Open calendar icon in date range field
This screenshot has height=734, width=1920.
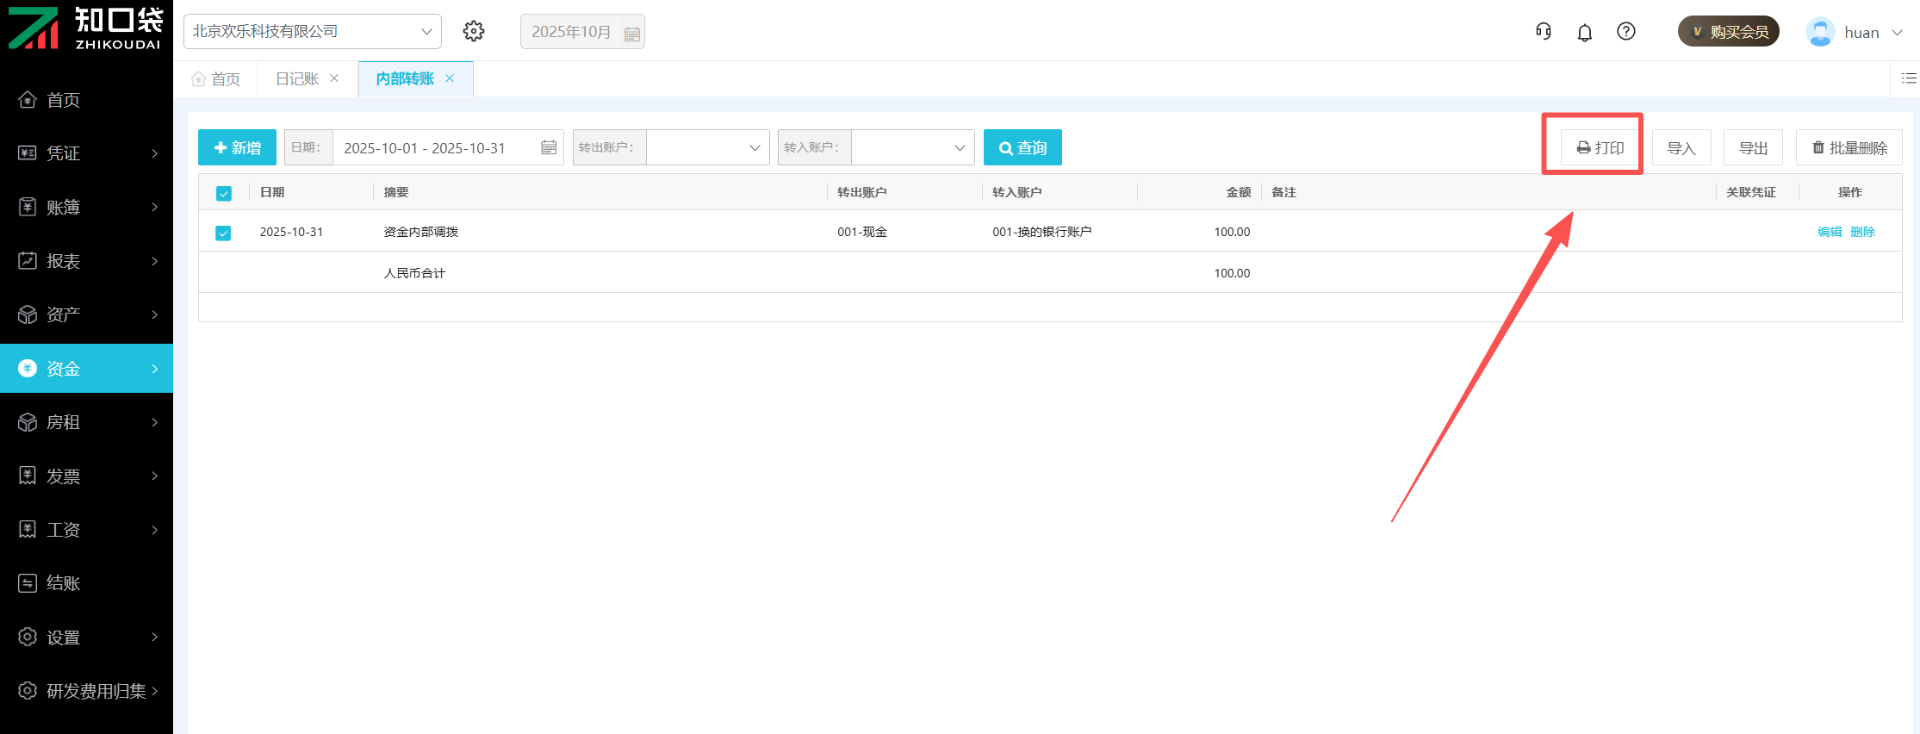tap(549, 148)
